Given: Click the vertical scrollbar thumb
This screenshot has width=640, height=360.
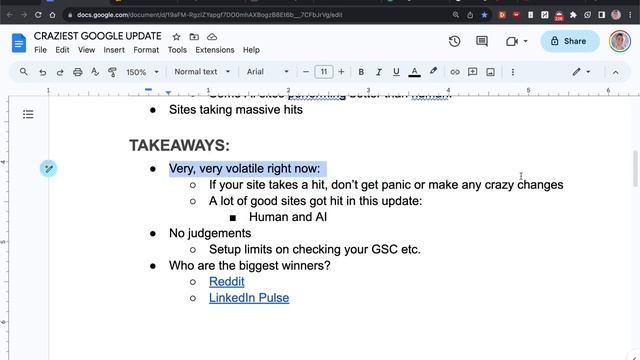Looking at the screenshot, I should click(x=635, y=169).
